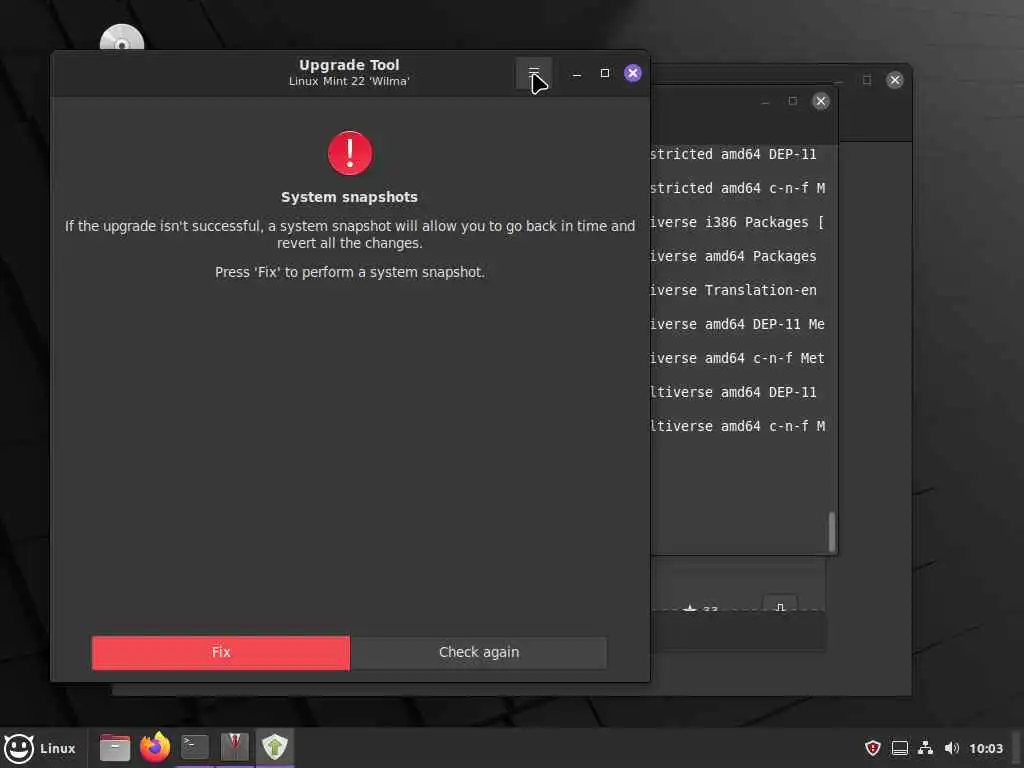Close the terminal output window behind
This screenshot has width=1024, height=768.
pos(821,101)
